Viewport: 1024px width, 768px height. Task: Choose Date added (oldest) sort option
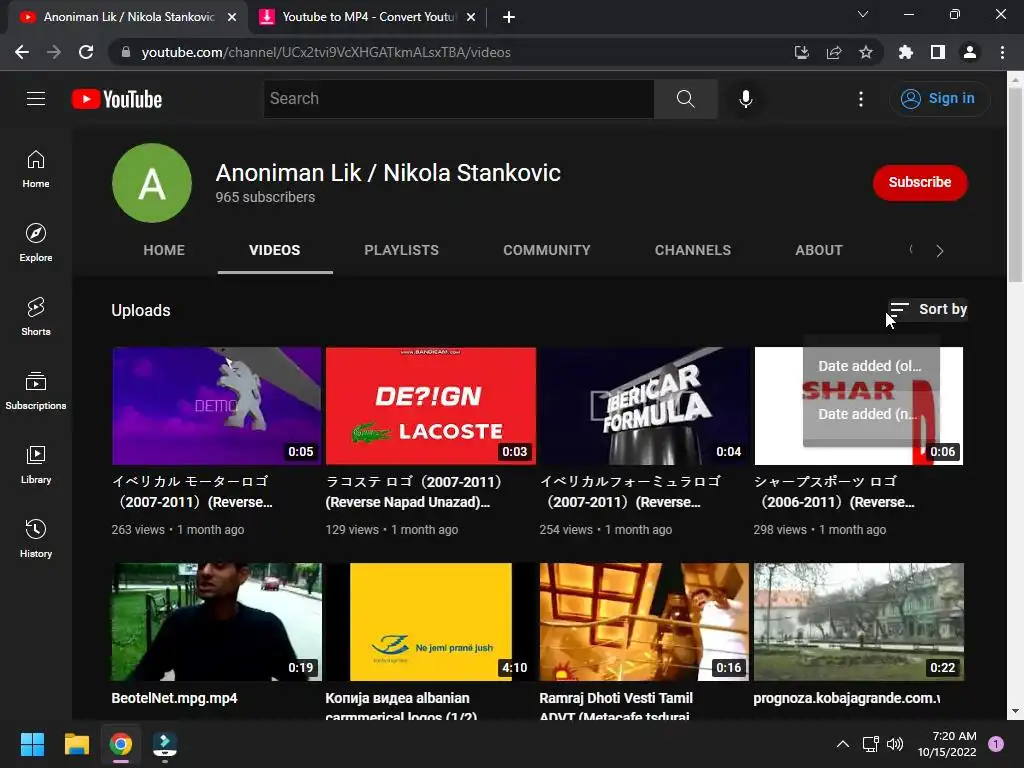(x=870, y=366)
